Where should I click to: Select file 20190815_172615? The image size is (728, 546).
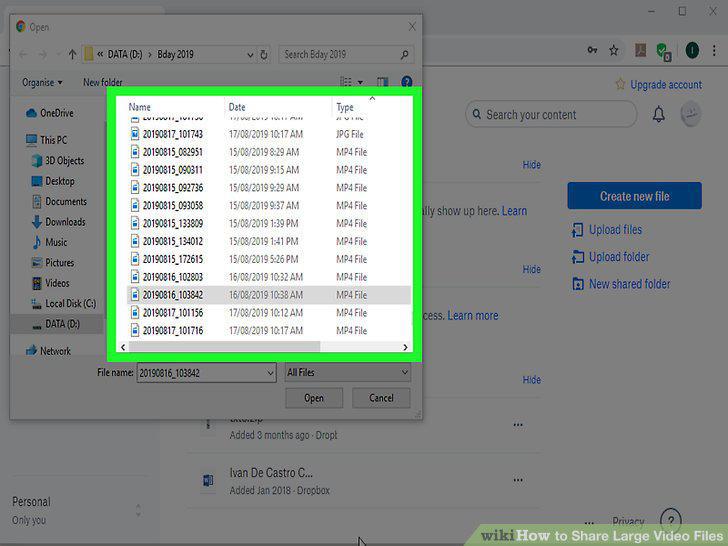click(268, 259)
